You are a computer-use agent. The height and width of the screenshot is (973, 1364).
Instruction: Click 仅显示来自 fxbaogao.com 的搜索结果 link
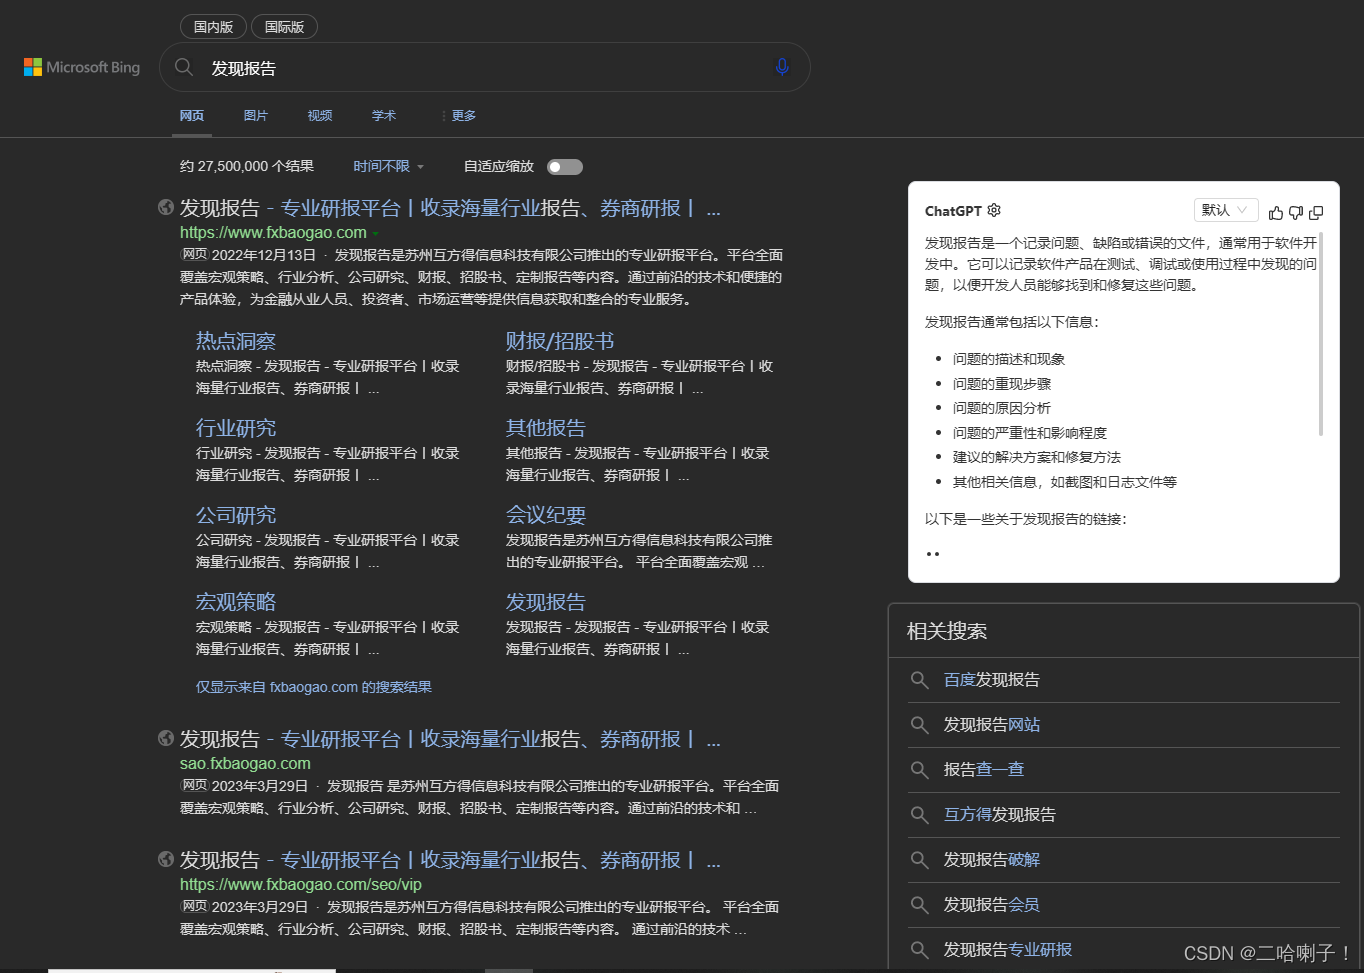(314, 687)
